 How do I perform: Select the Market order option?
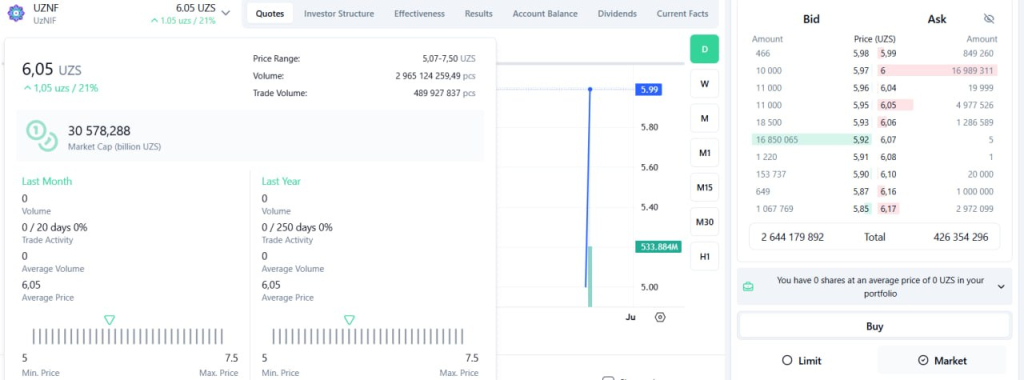click(942, 360)
